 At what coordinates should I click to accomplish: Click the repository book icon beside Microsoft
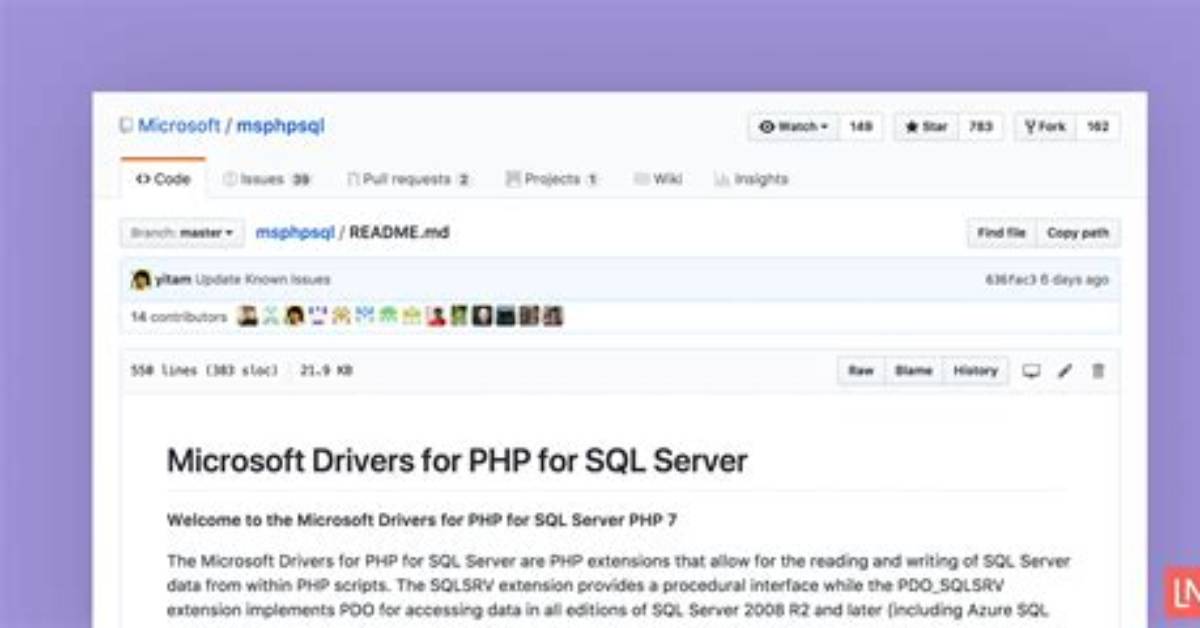tap(126, 126)
